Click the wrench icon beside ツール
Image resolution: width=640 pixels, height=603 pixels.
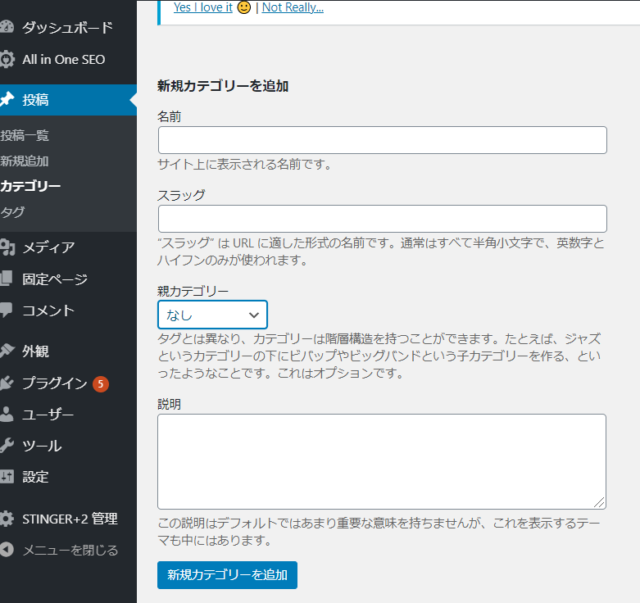(x=7, y=445)
